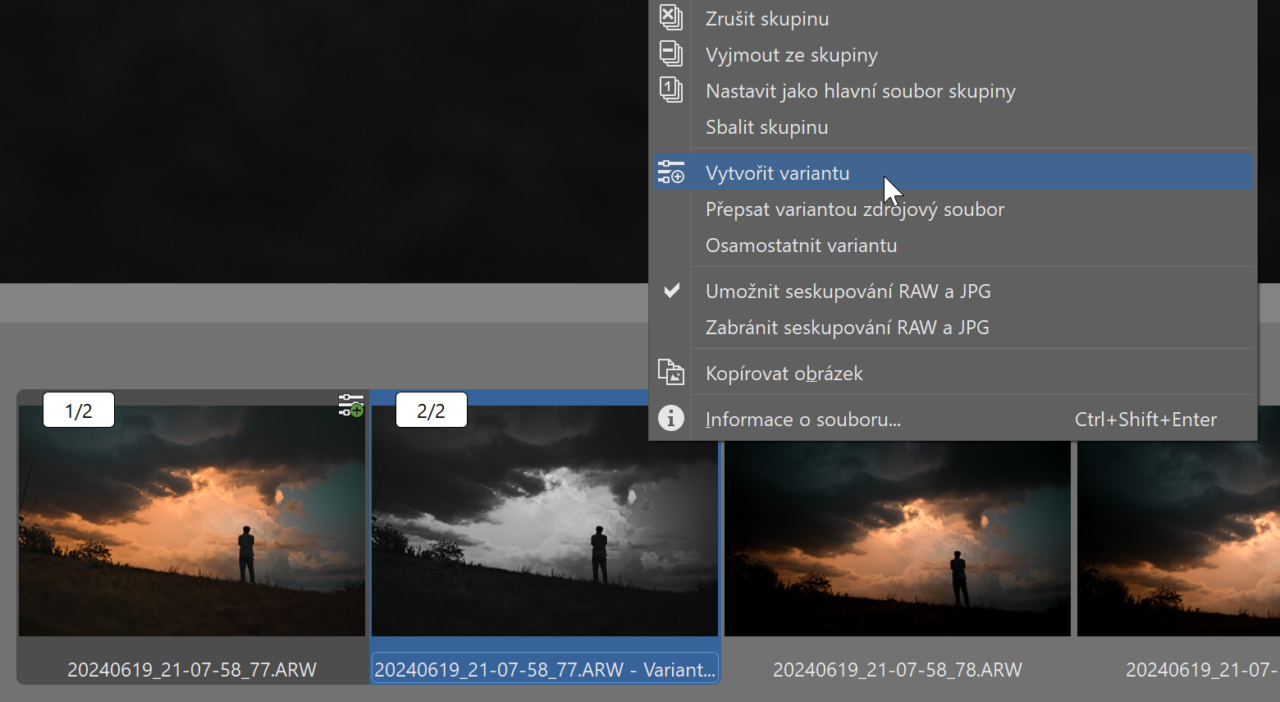Collapse group via Sbalit skupinu
The image size is (1280, 702).
click(x=767, y=127)
